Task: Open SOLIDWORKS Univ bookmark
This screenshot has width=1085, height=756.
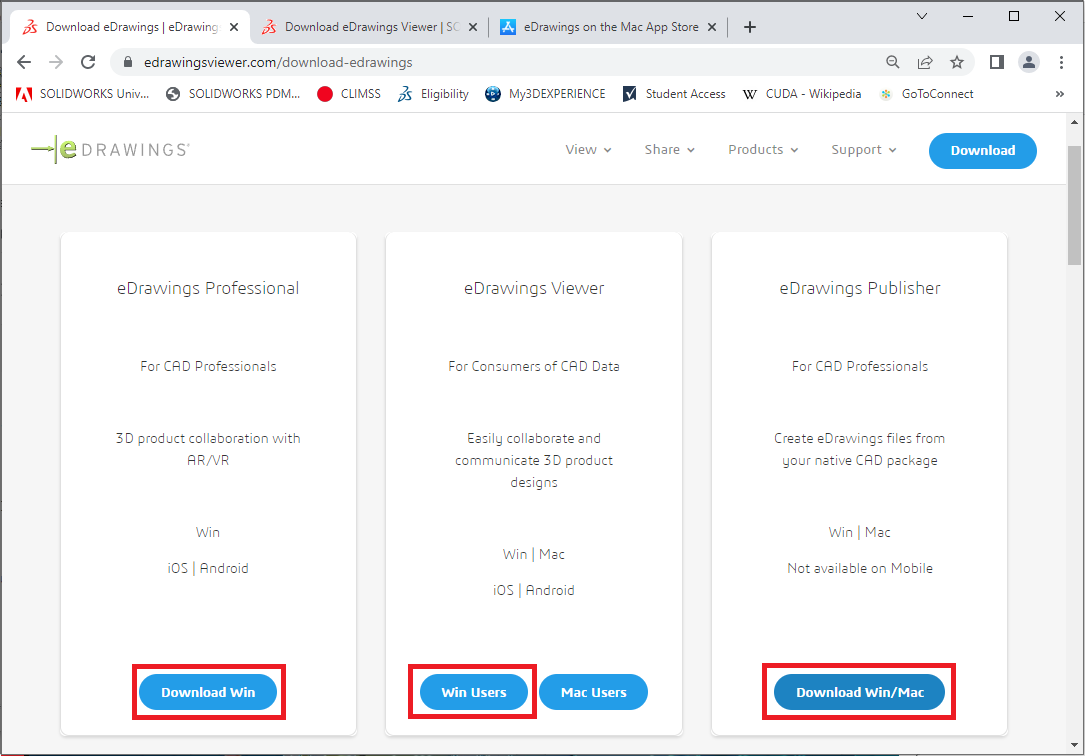Action: coord(83,94)
